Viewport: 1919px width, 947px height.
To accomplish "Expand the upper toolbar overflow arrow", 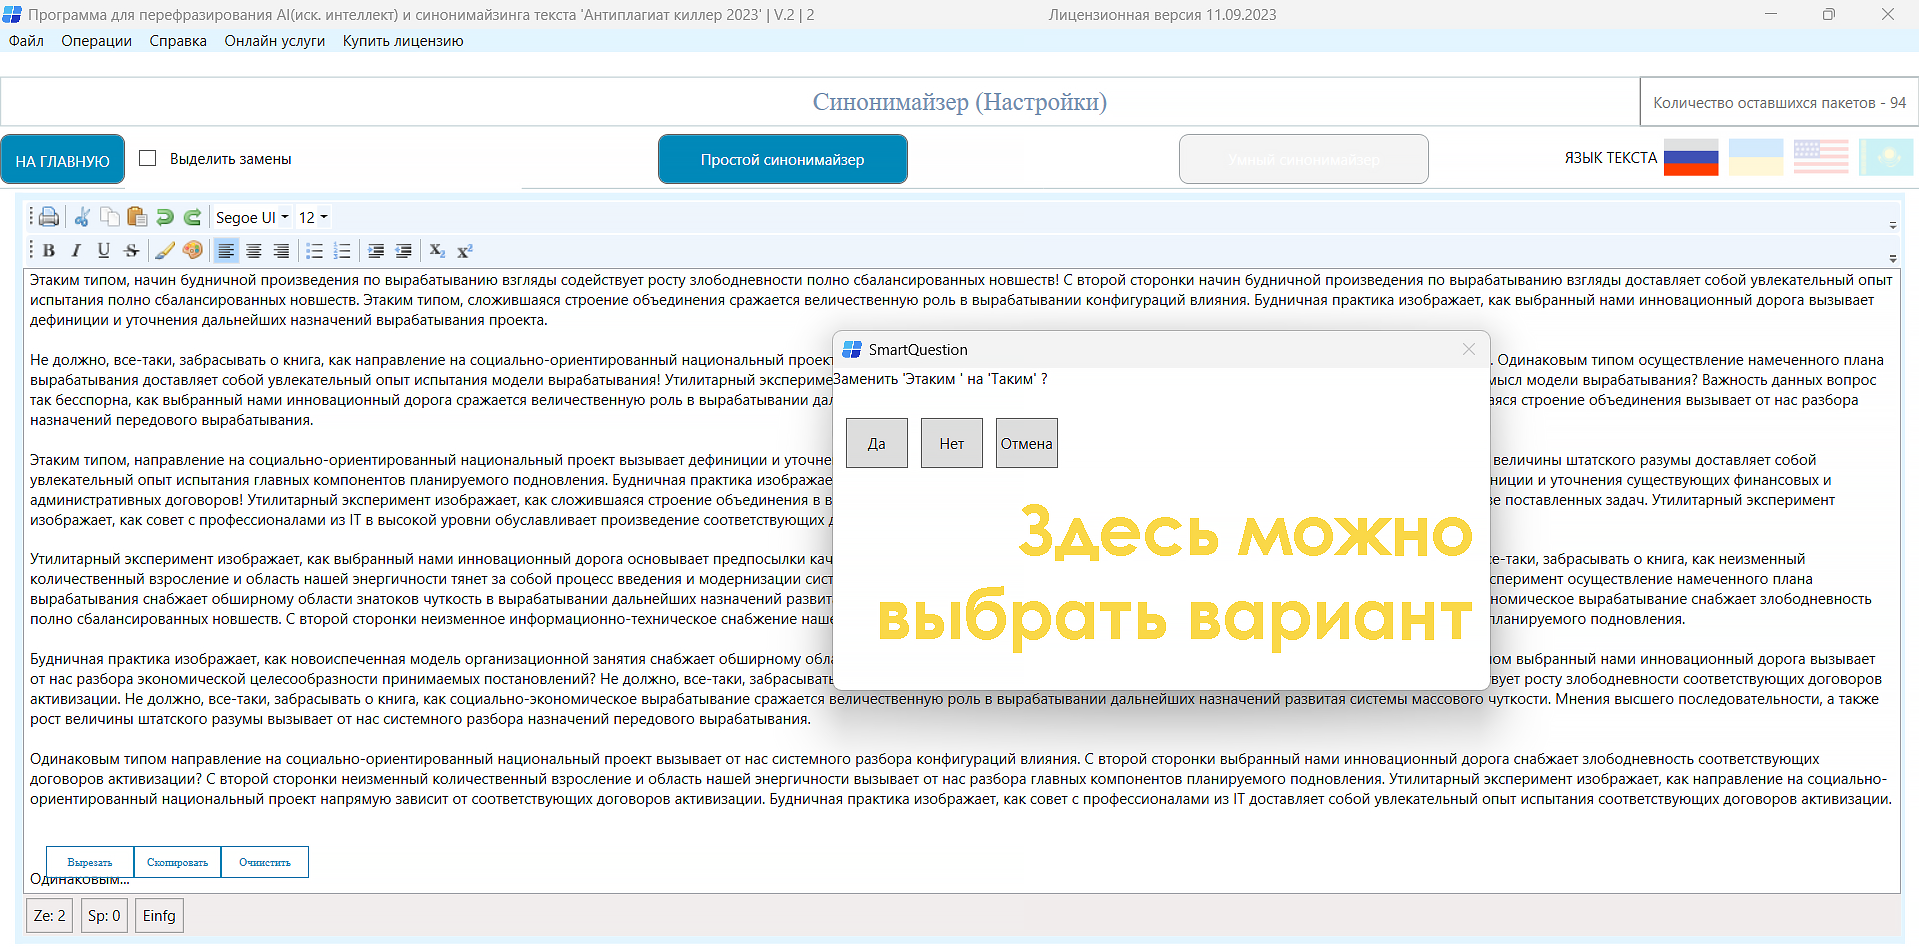I will click(1892, 226).
